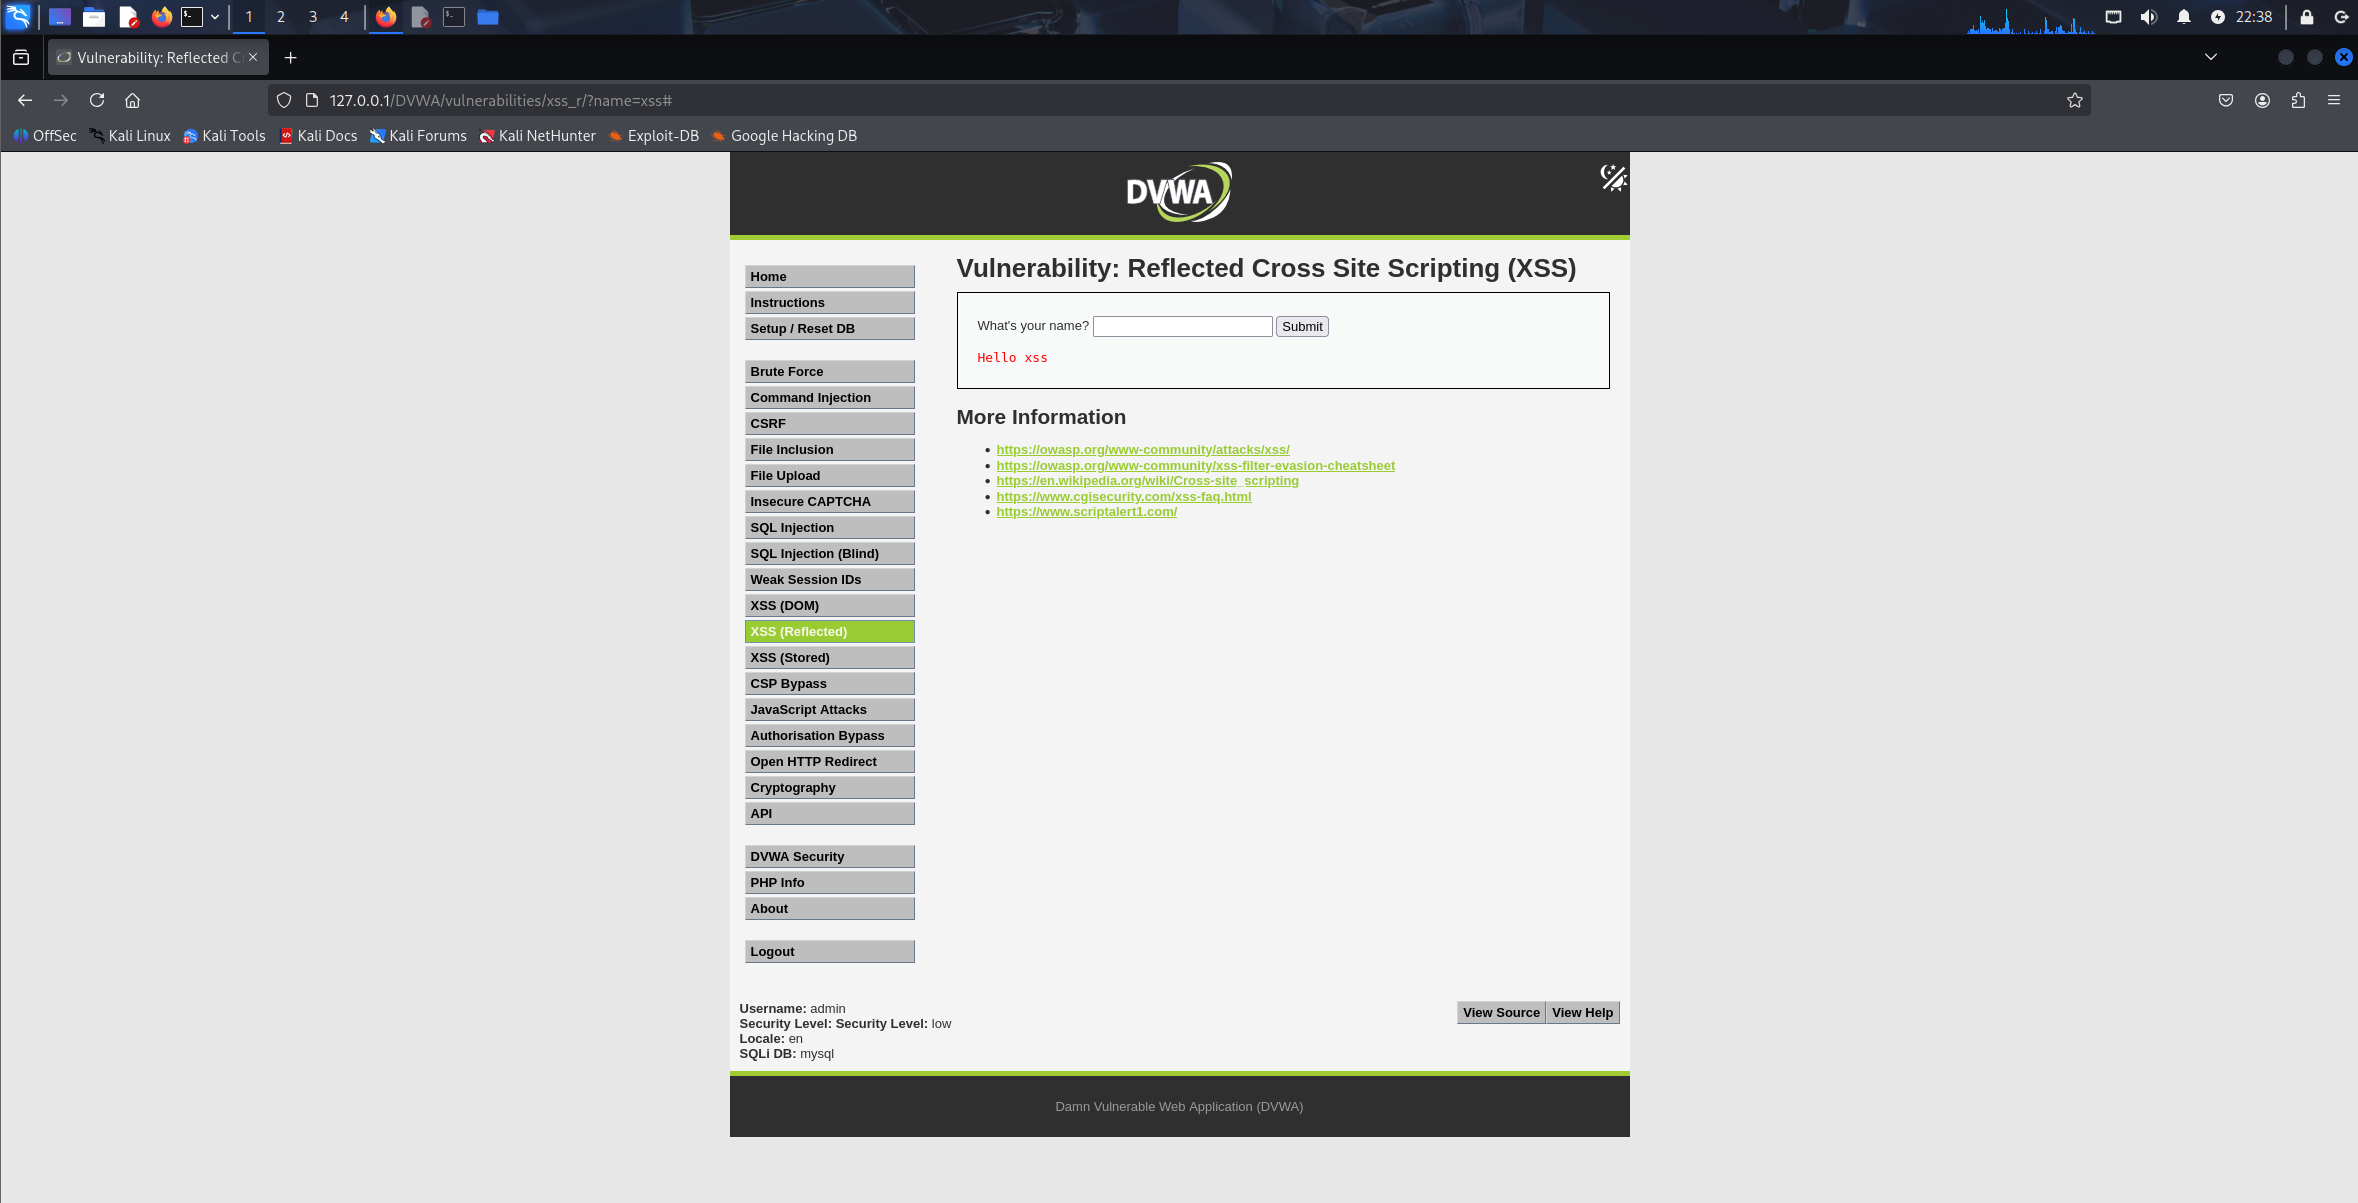This screenshot has height=1203, width=2358.
Task: Open tracking protection shield icon
Action: tap(284, 100)
